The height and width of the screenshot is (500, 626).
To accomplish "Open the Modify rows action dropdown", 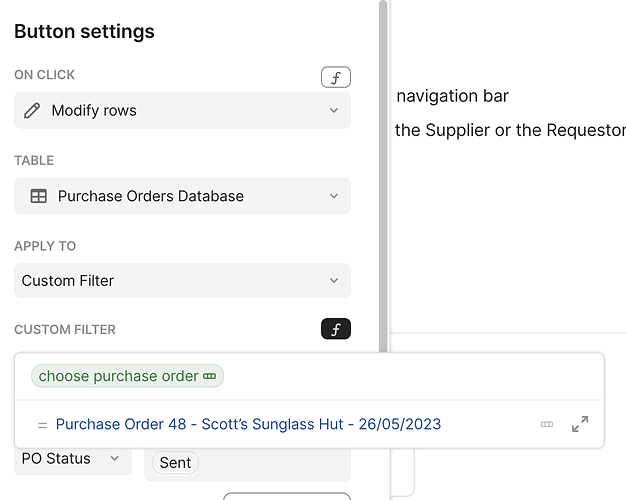I will click(182, 111).
